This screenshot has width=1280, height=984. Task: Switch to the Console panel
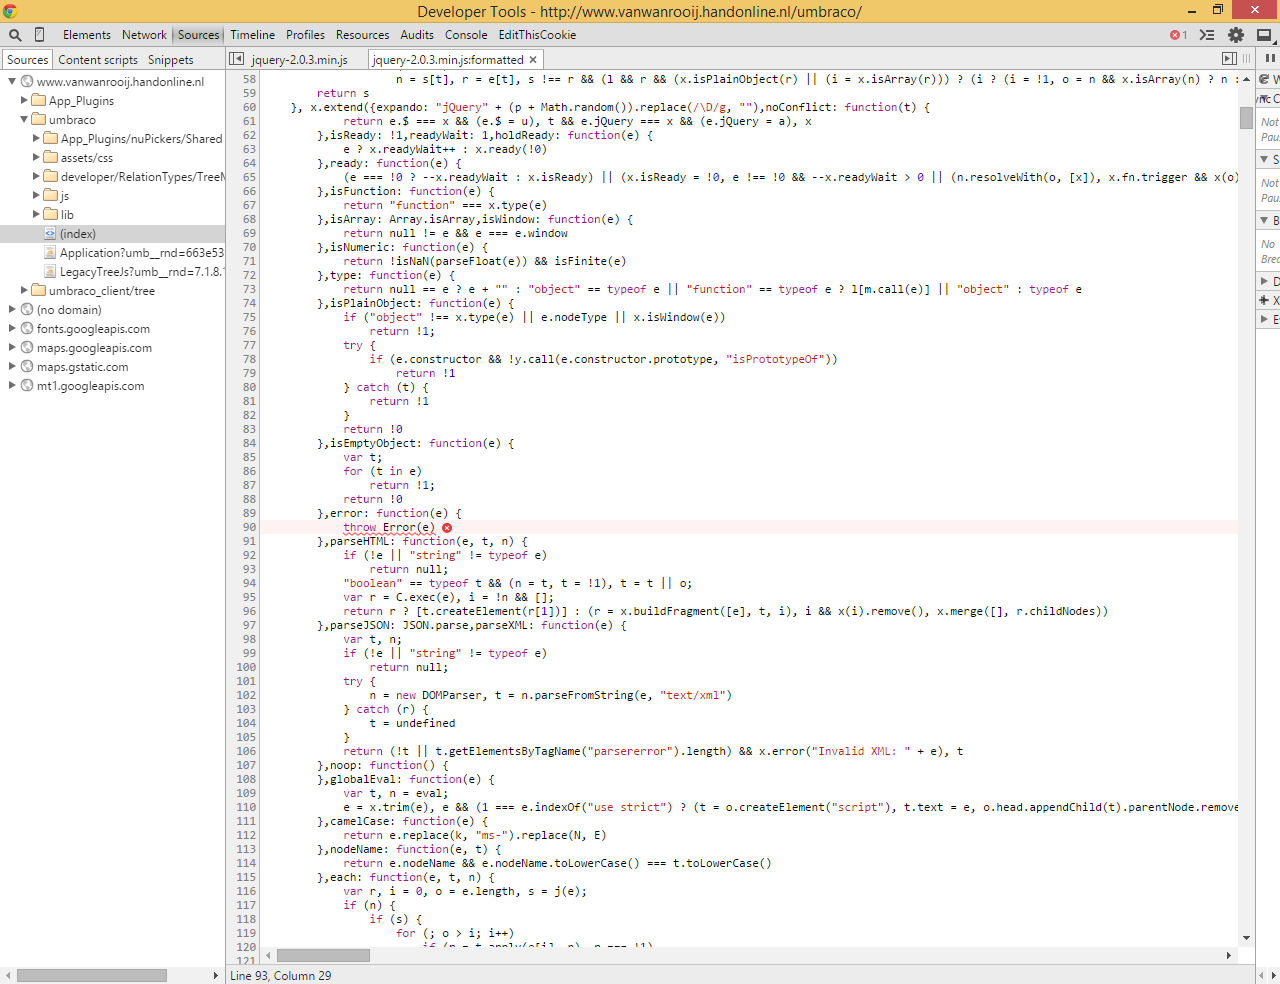pyautogui.click(x=466, y=35)
